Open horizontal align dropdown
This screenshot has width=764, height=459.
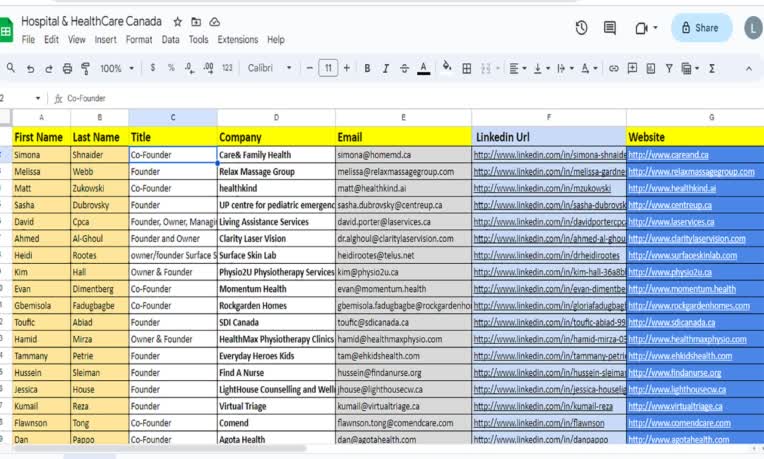pyautogui.click(x=517, y=69)
